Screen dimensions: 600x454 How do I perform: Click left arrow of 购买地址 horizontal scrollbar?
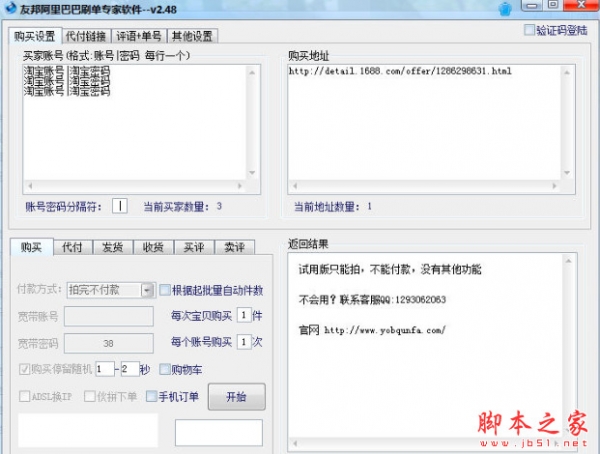pos(295,186)
